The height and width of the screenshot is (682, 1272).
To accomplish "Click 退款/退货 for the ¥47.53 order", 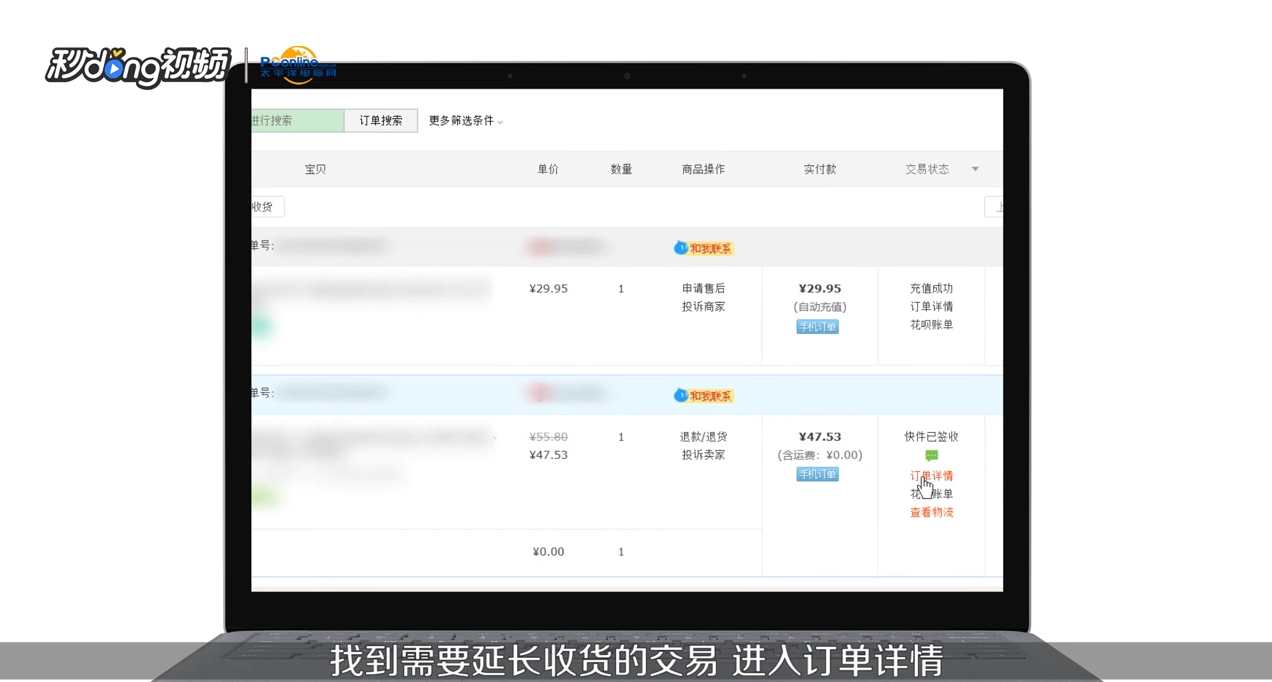I will [x=704, y=437].
